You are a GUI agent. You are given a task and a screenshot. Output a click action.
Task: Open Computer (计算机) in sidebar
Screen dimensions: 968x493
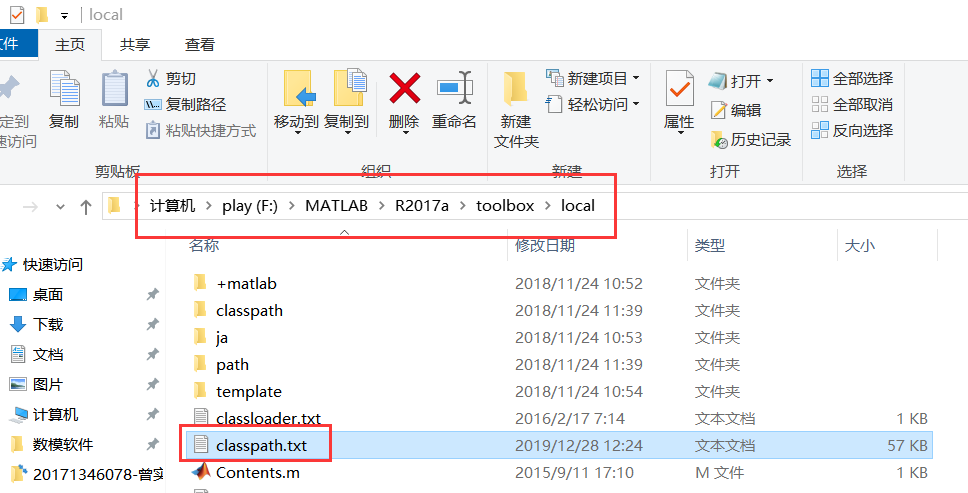43,415
